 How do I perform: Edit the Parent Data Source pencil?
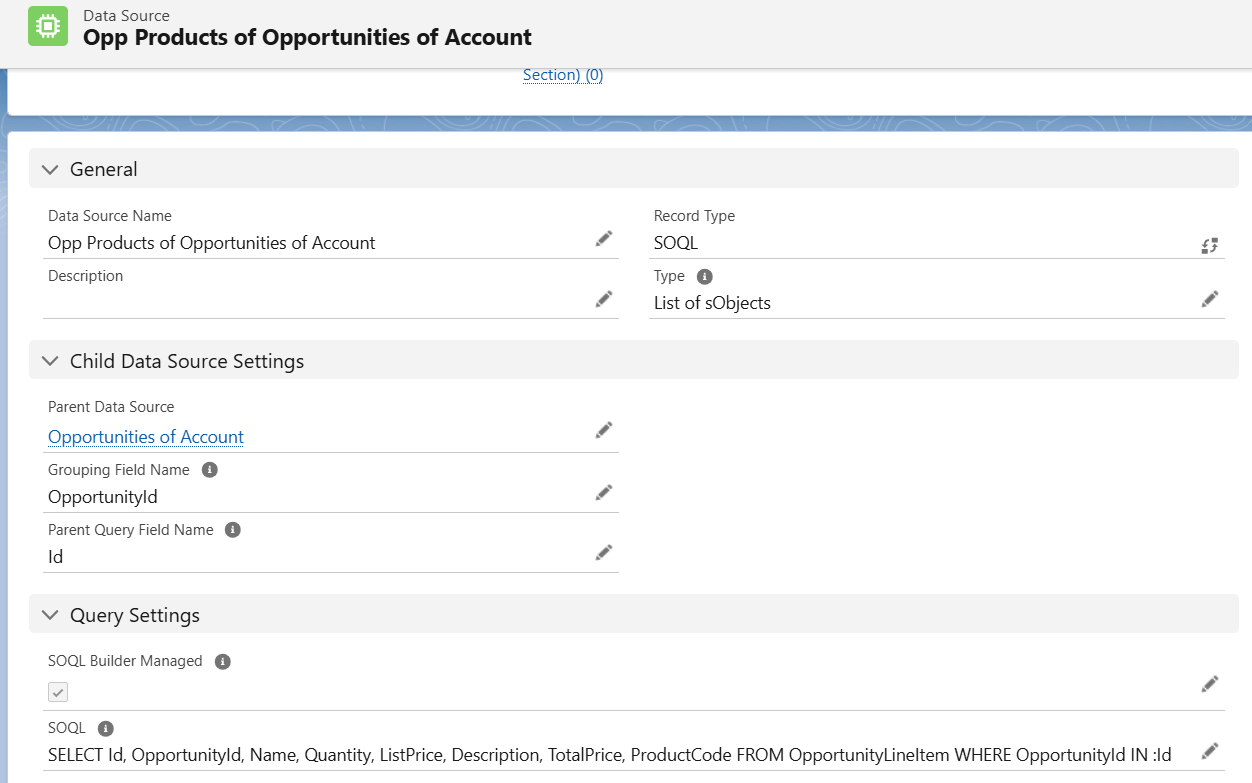point(603,430)
